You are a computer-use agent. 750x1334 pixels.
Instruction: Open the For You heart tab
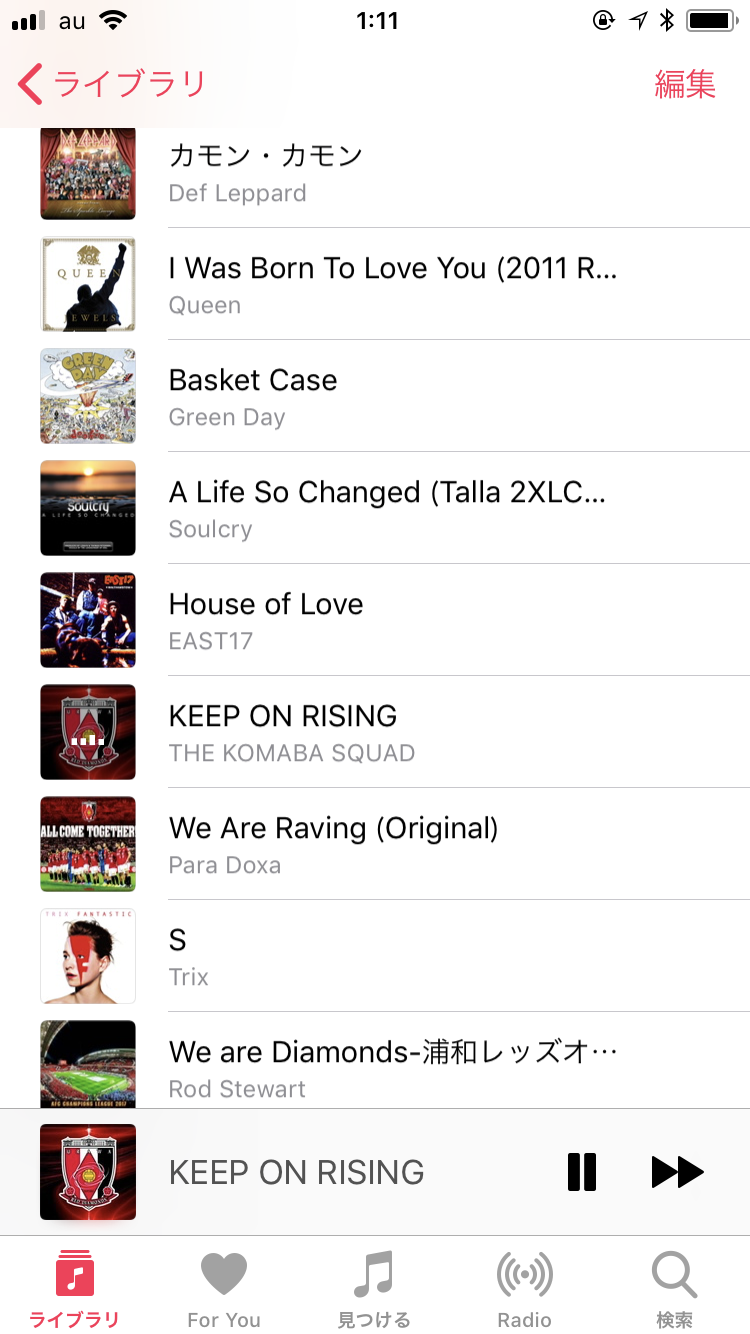tap(224, 1288)
